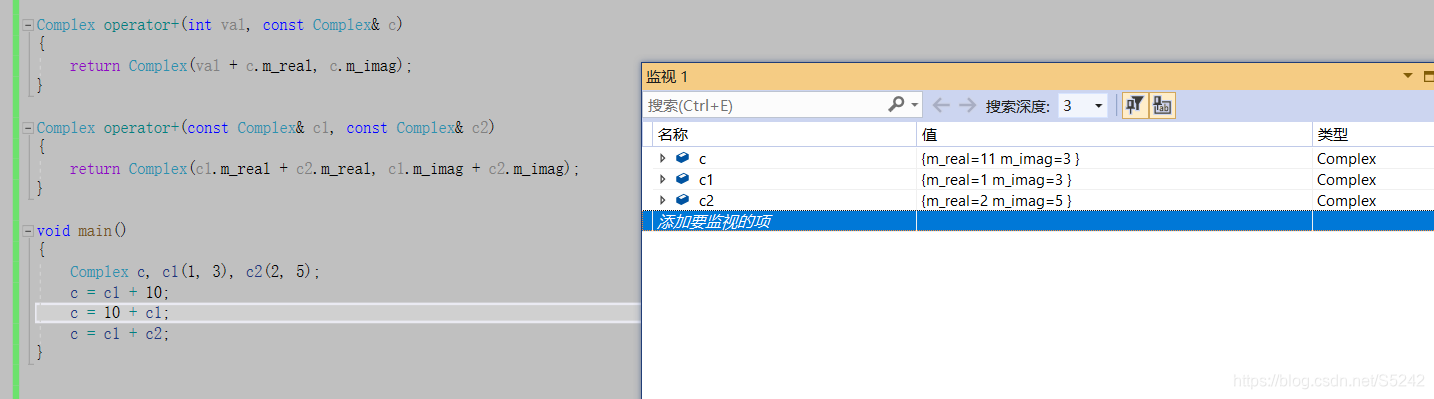Open the search options dropdown arrow beside magnifier
Screen dimensions: 1434x399
point(914,105)
